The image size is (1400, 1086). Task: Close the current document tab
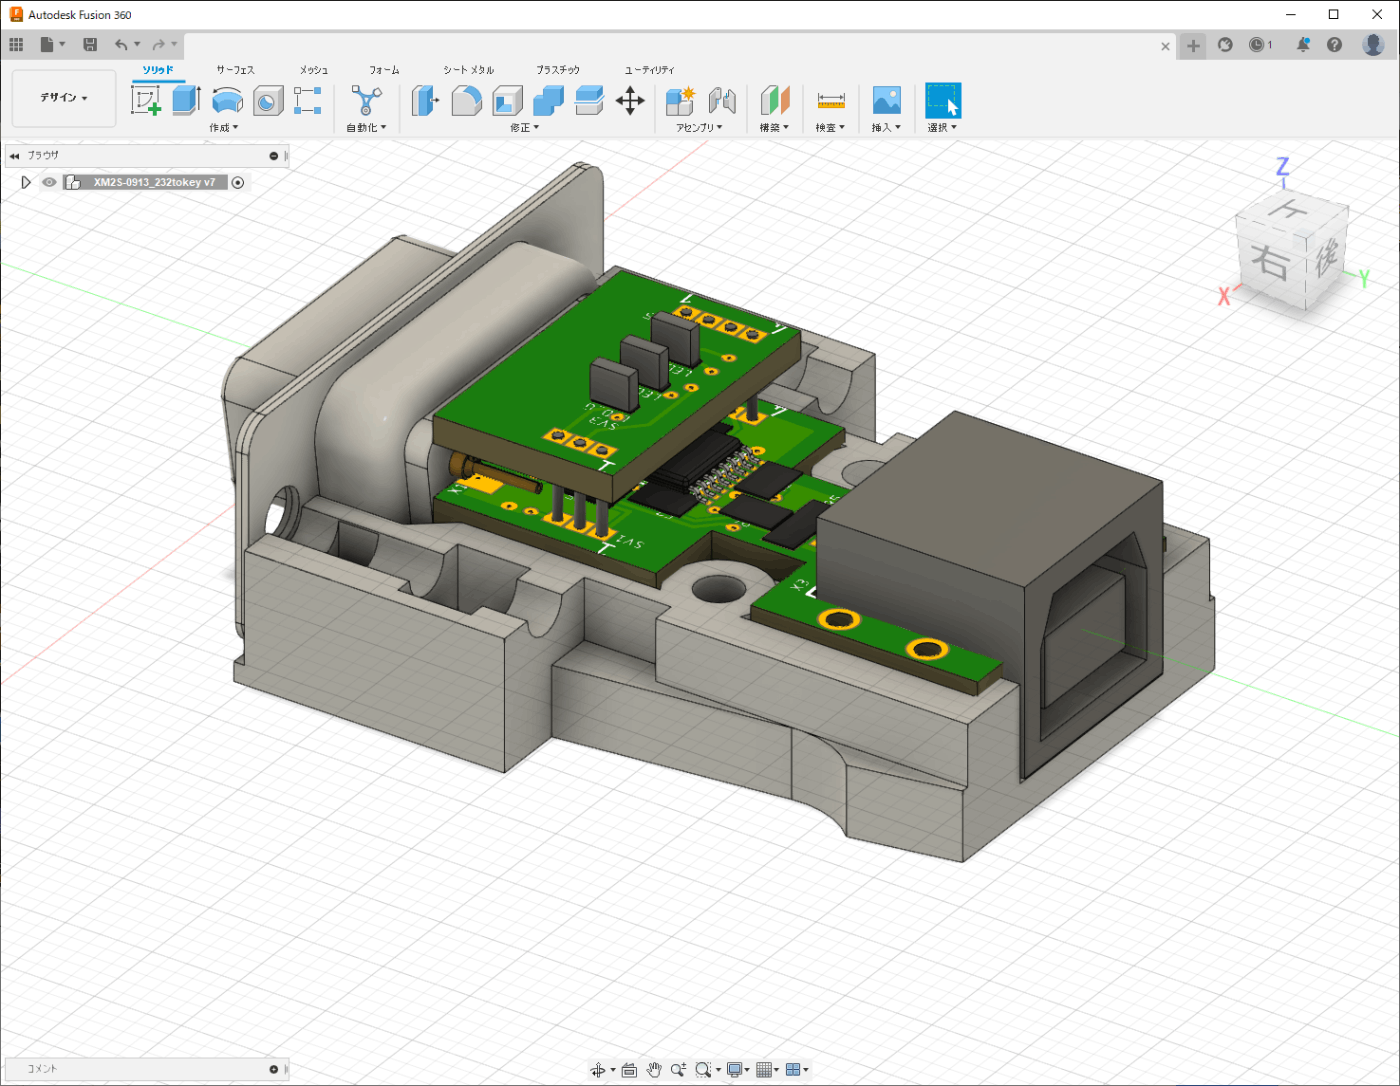[x=1165, y=46]
